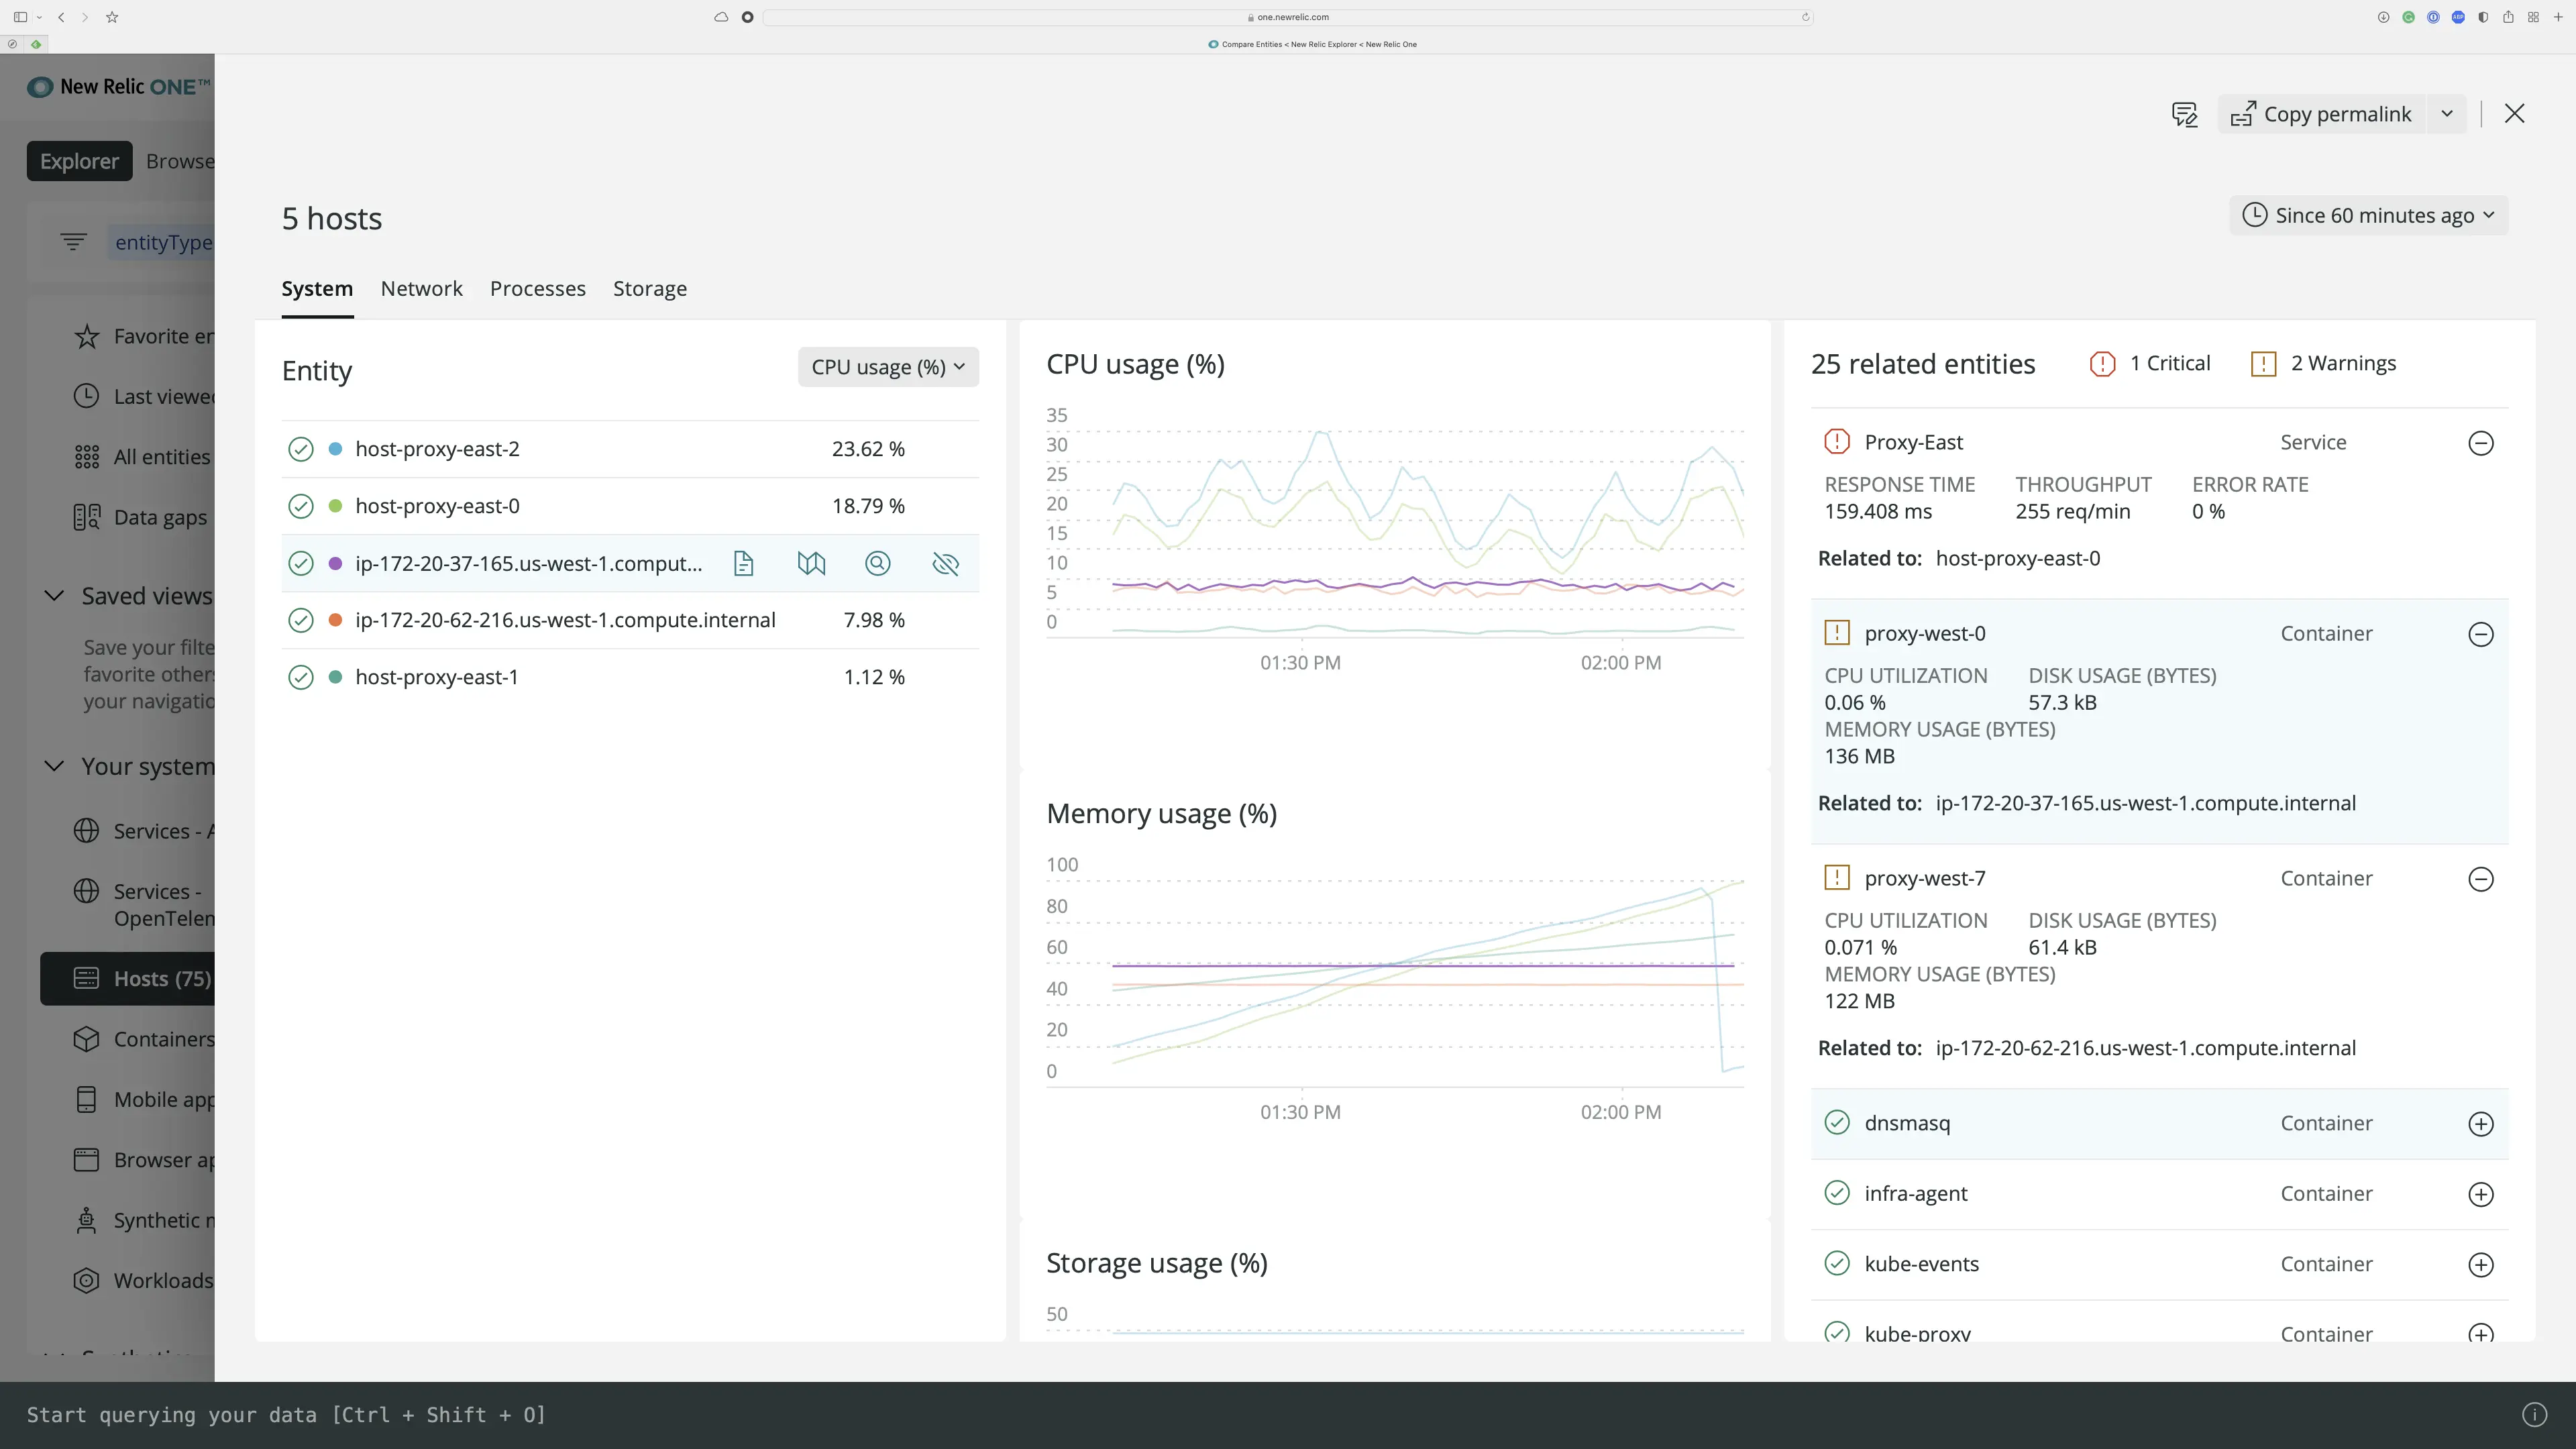Select Containers in the left sidebar
Viewport: 2576px width, 1449px height.
click(162, 1040)
